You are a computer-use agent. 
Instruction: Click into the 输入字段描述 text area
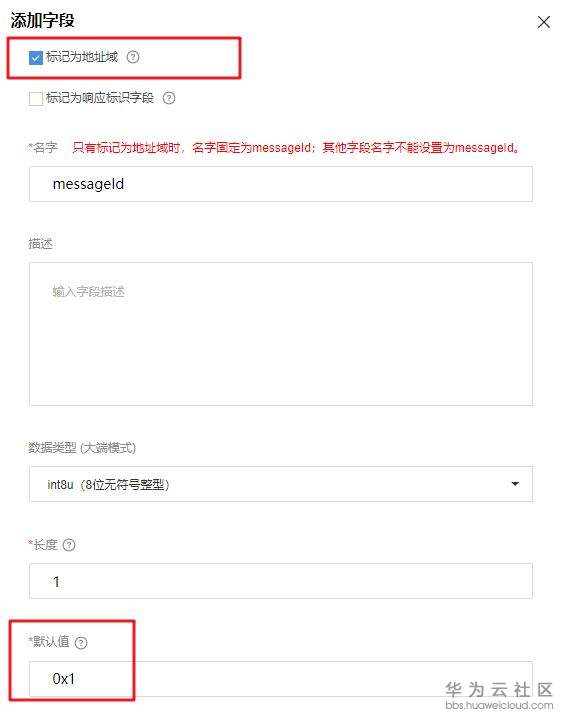(x=281, y=334)
